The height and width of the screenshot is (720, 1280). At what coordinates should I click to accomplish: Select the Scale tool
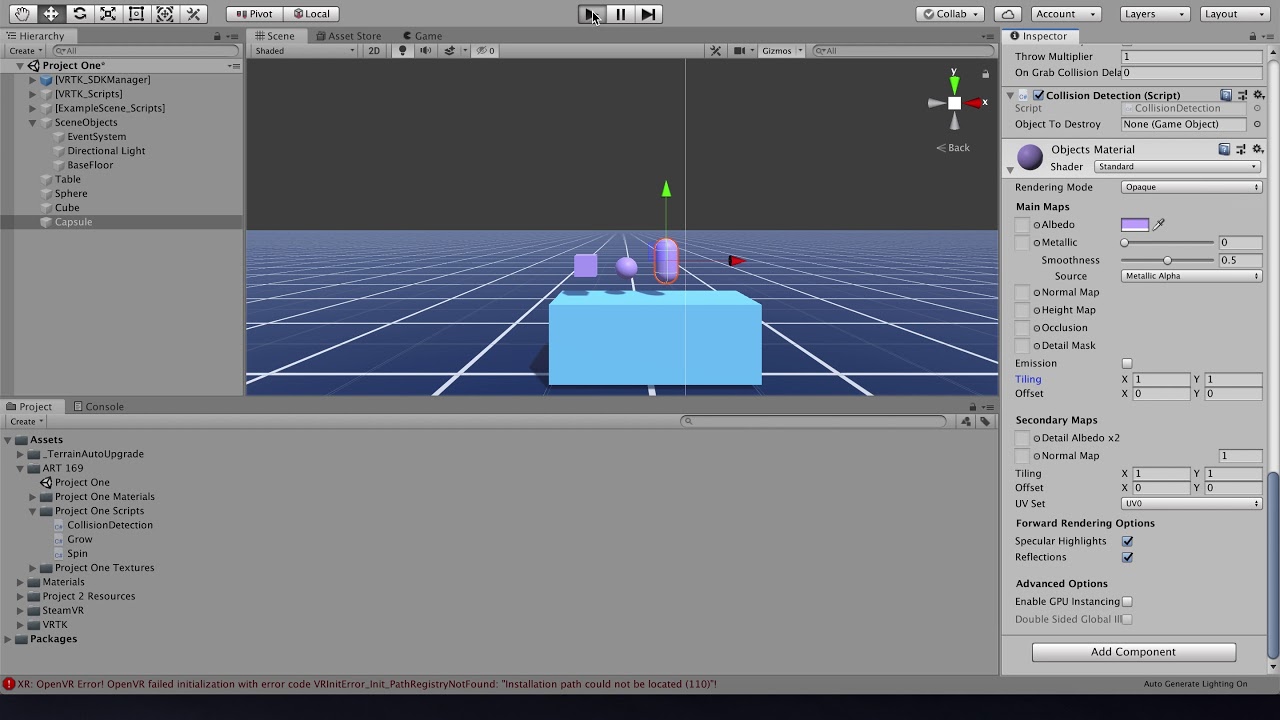point(108,14)
